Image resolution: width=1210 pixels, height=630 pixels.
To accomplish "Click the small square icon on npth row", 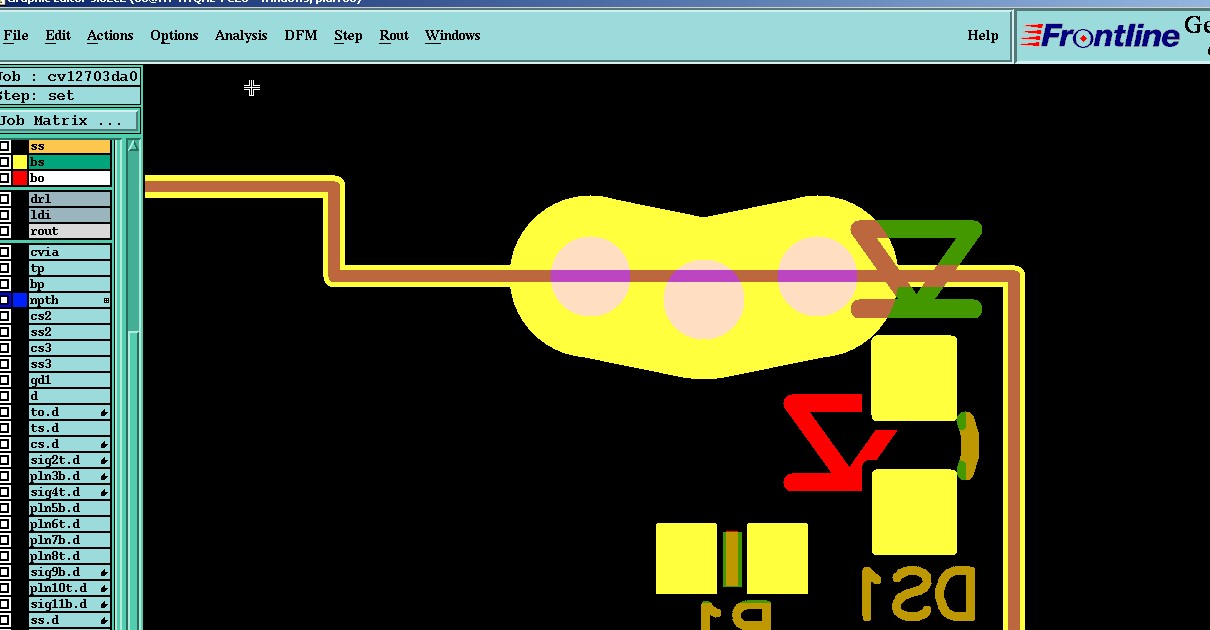I will [106, 301].
